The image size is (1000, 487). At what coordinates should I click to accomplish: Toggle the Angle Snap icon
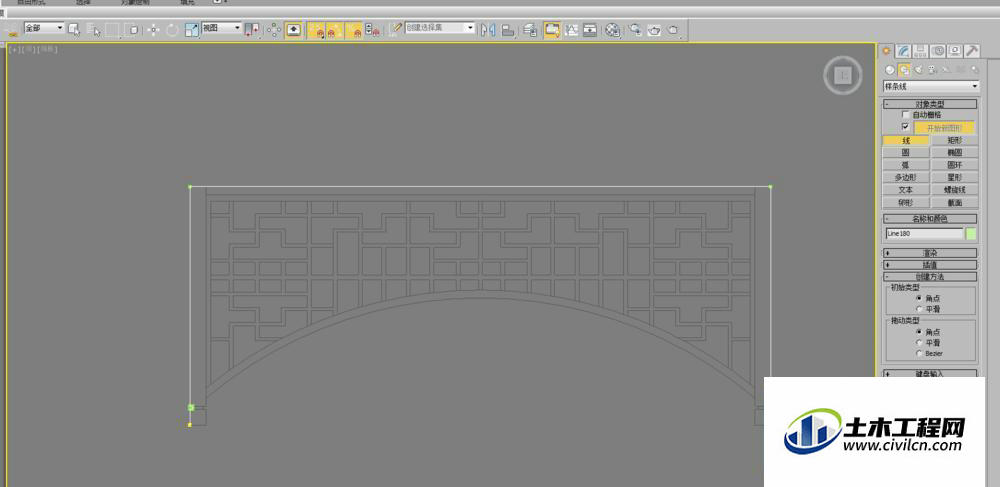335,29
